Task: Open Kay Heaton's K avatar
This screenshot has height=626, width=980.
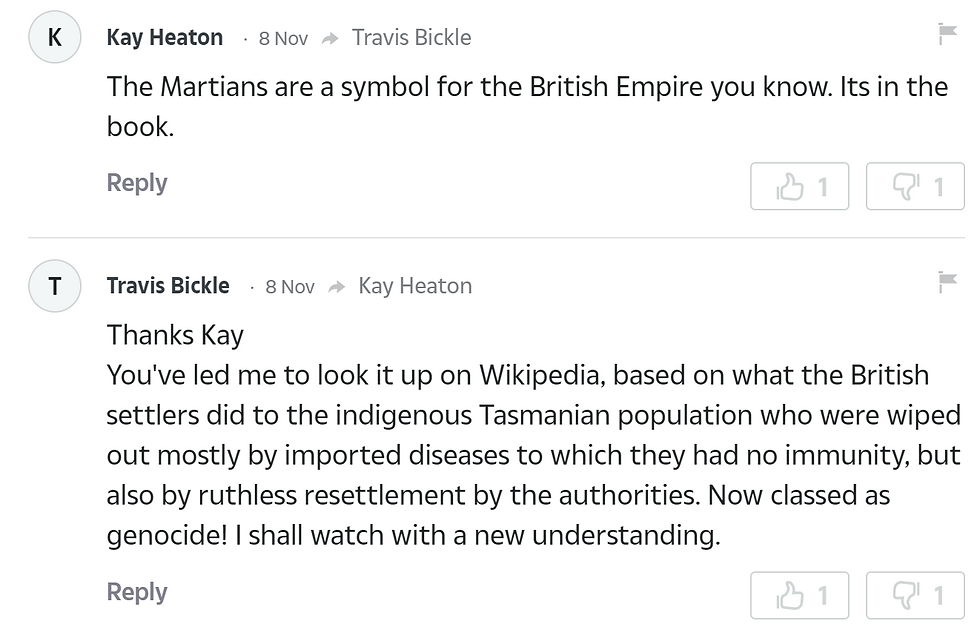Action: [54, 37]
